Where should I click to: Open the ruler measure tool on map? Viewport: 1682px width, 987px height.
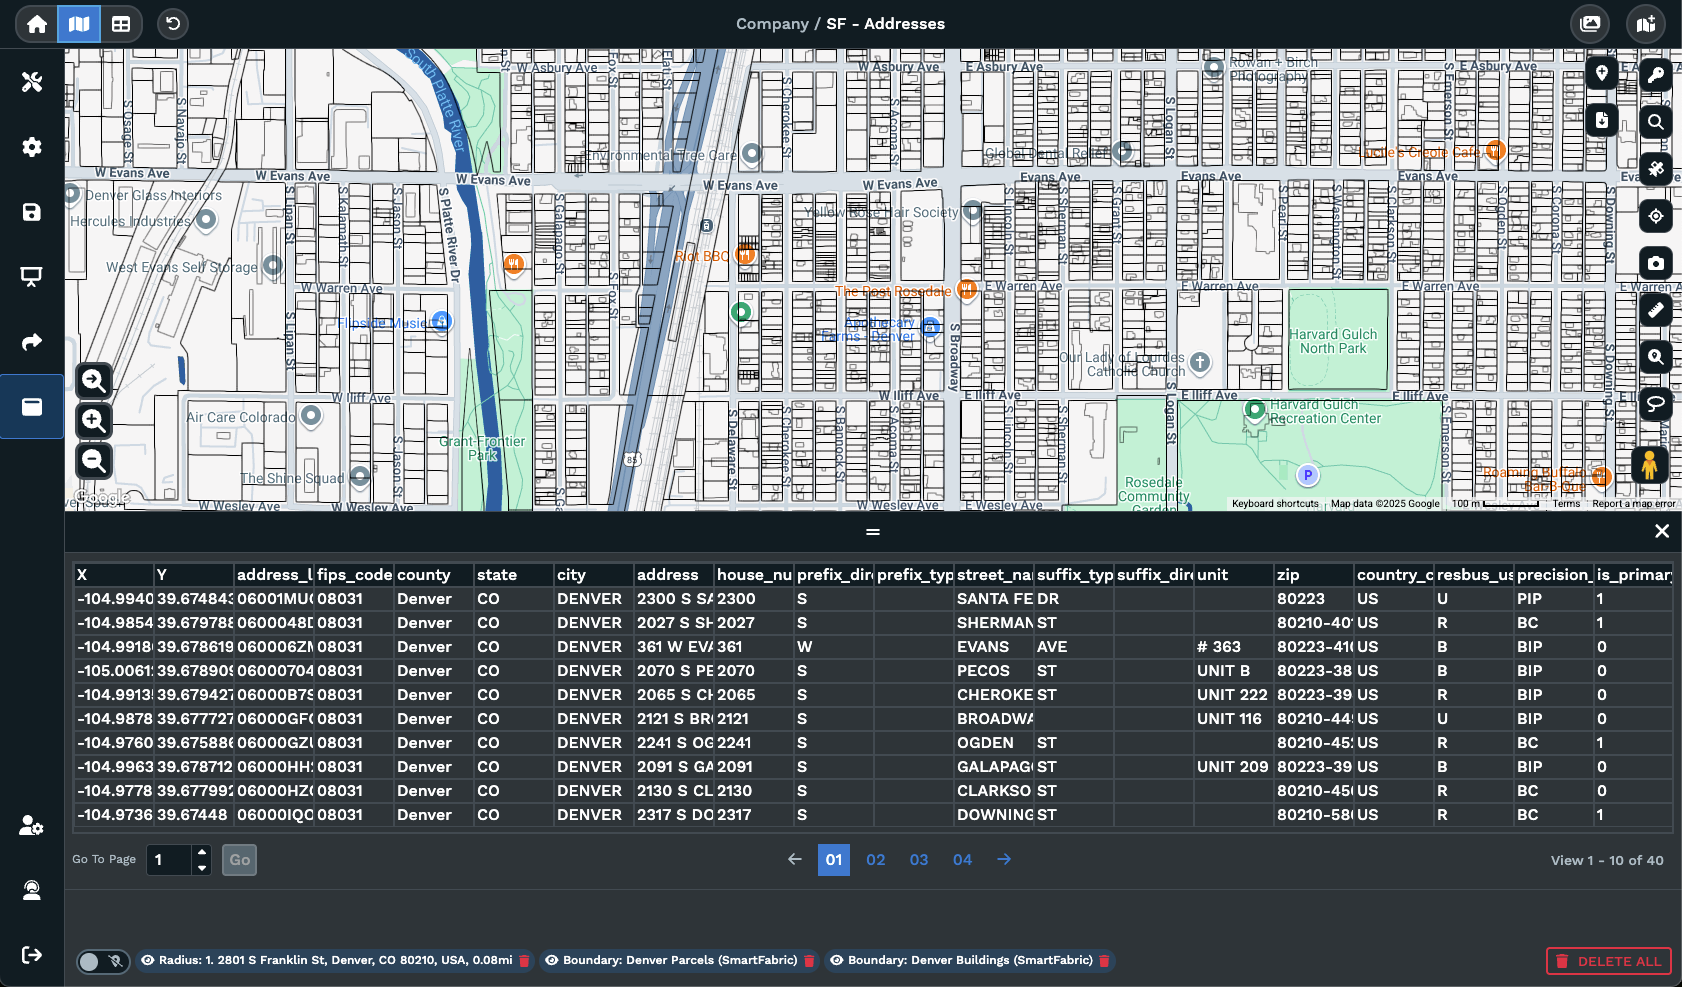1656,310
